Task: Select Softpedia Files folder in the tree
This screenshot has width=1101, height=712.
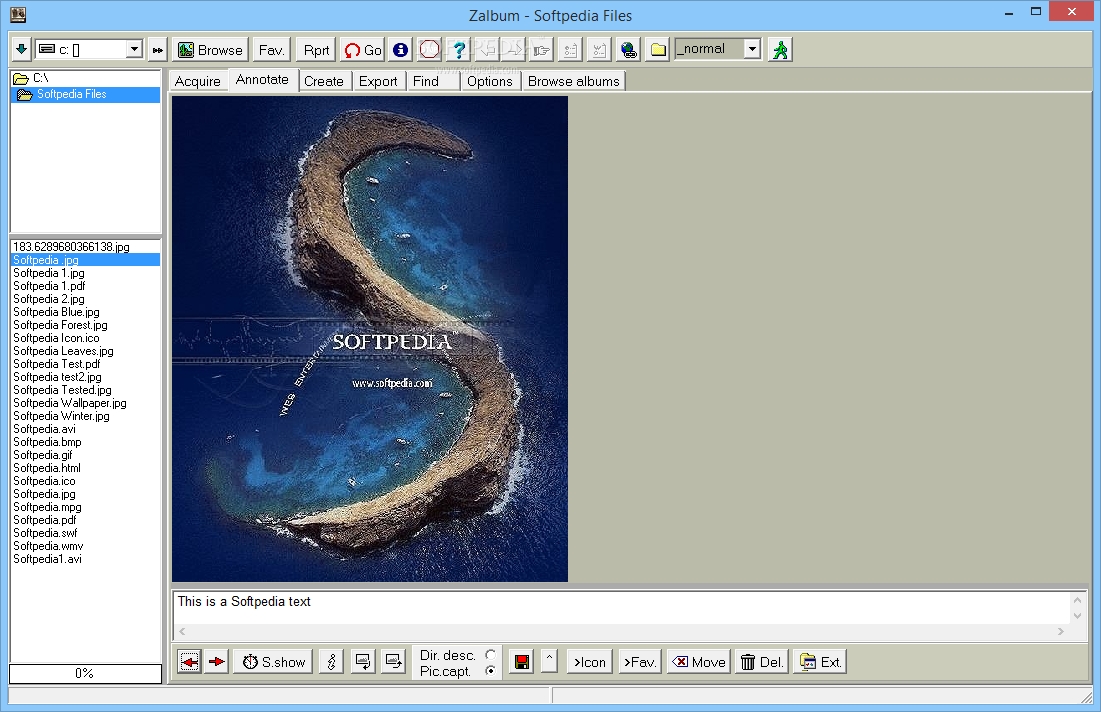Action: 86,94
